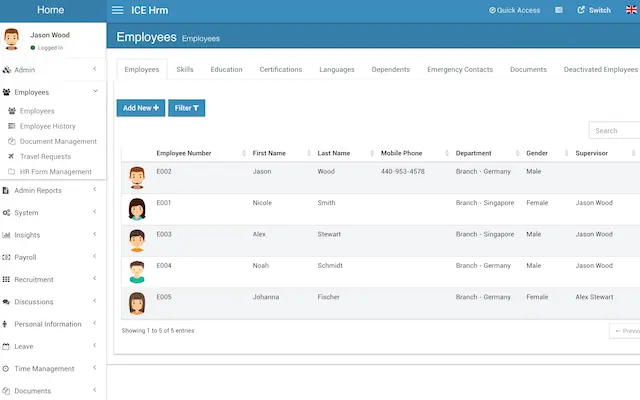The width and height of the screenshot is (640, 400).
Task: Open the messages envelope icon in header
Action: point(559,10)
